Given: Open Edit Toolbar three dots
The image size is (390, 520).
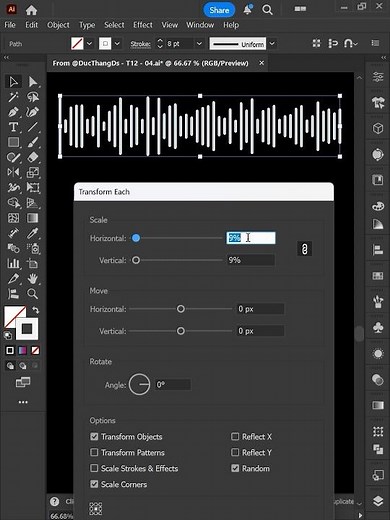Looking at the screenshot, I should (x=23, y=402).
